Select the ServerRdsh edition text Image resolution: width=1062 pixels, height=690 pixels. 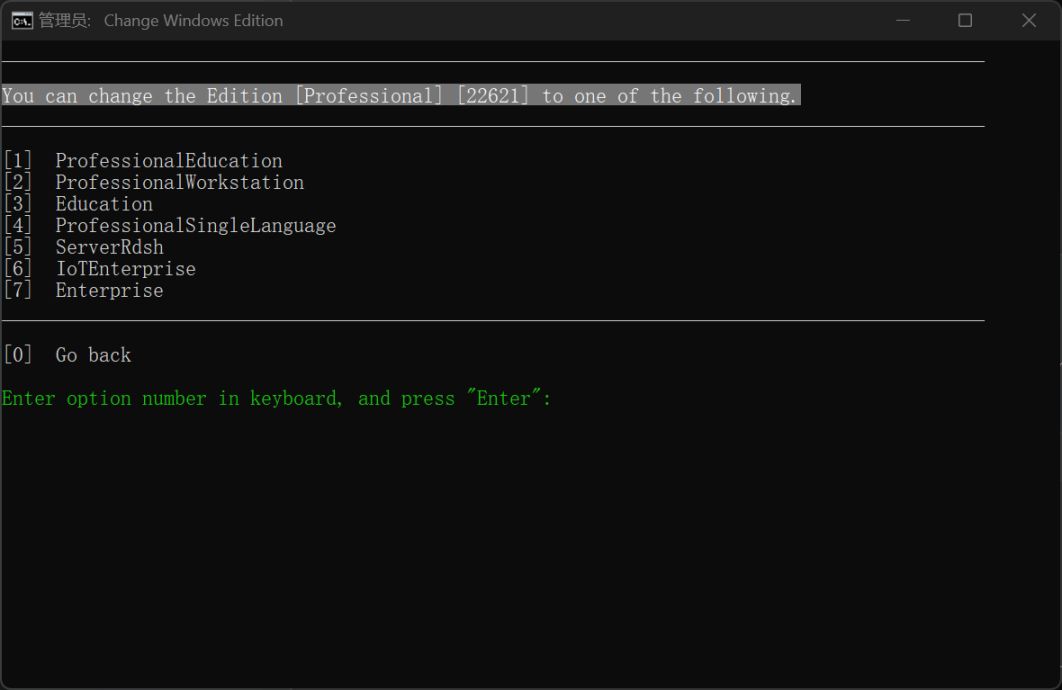click(109, 247)
